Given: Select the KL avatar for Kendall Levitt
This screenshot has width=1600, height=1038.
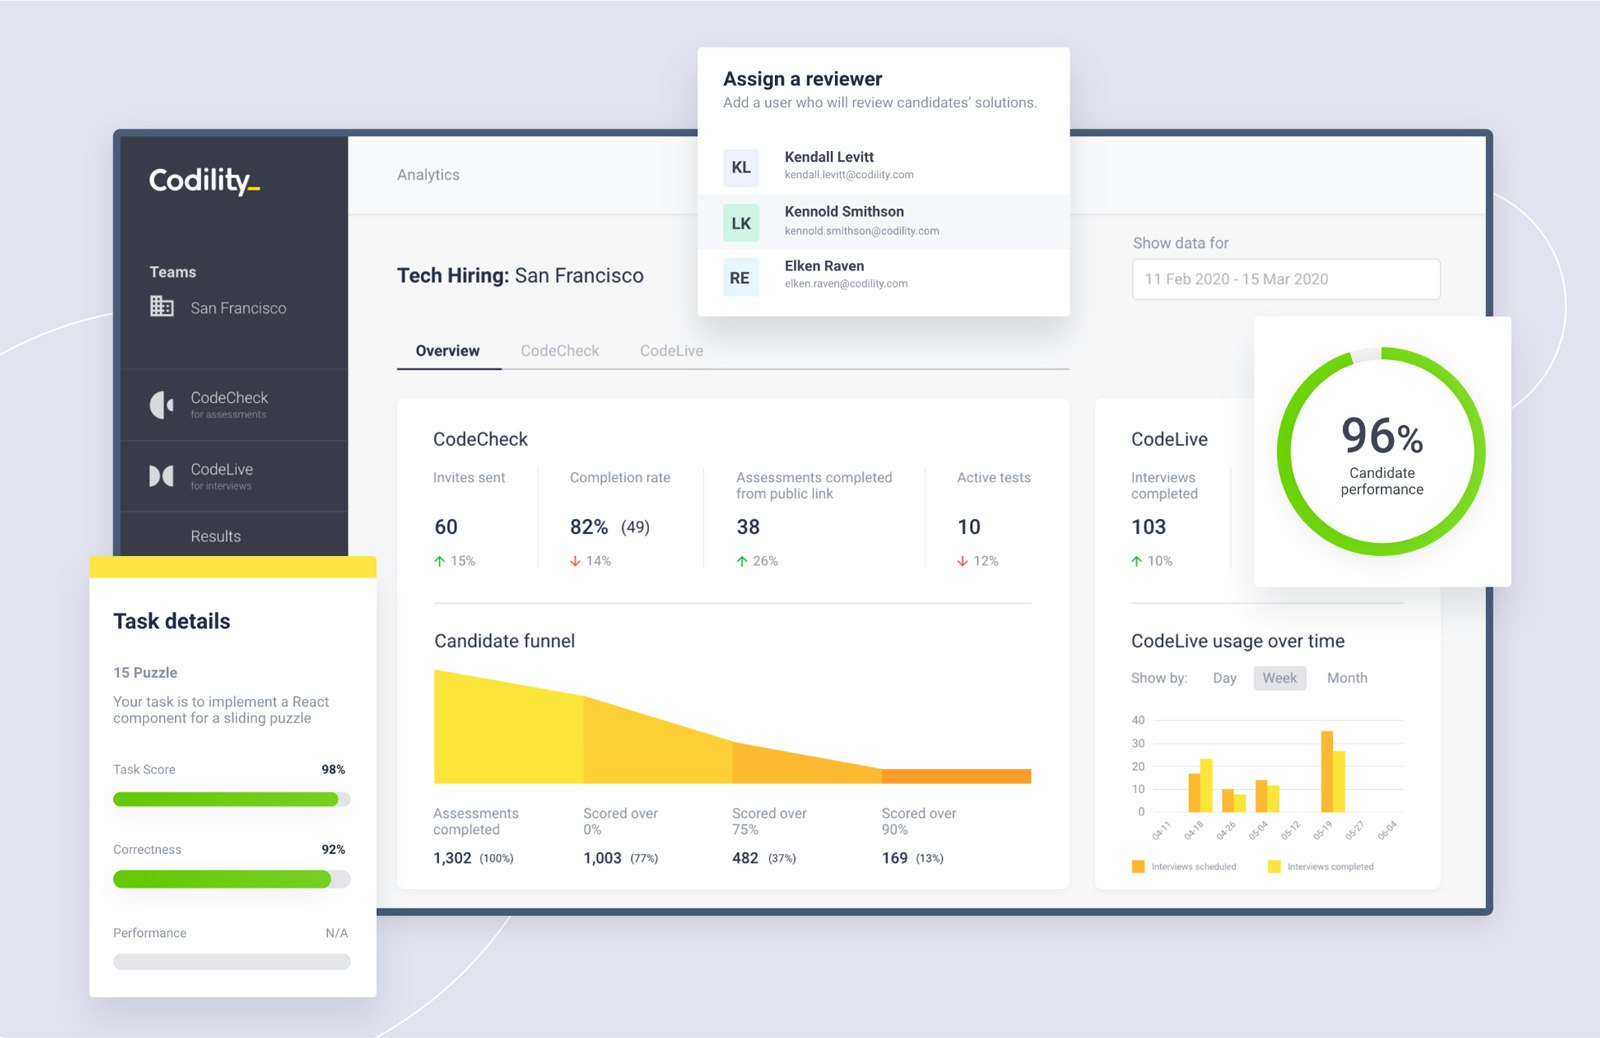Looking at the screenshot, I should pyautogui.click(x=741, y=167).
